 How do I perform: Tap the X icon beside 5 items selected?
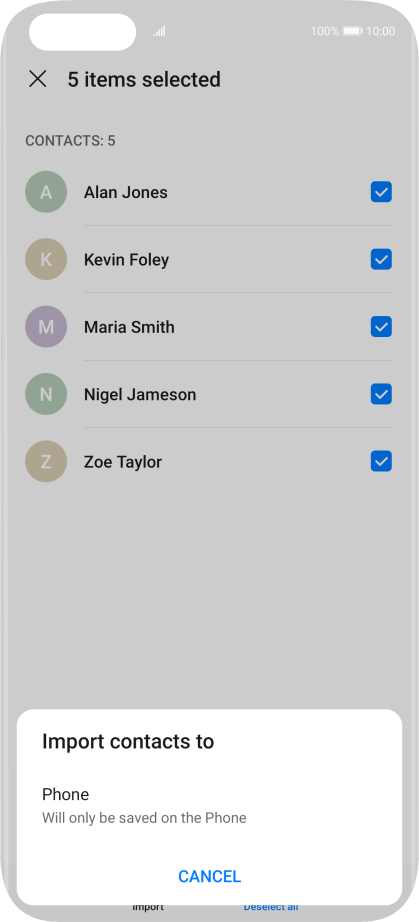pos(38,79)
